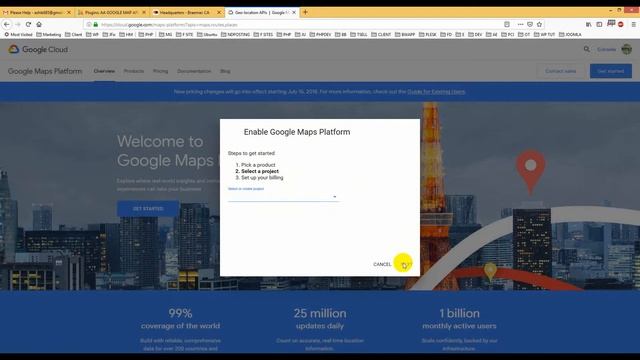This screenshot has width=640, height=360.
Task: Open the 'Select or create project' dropdown
Action: click(283, 197)
